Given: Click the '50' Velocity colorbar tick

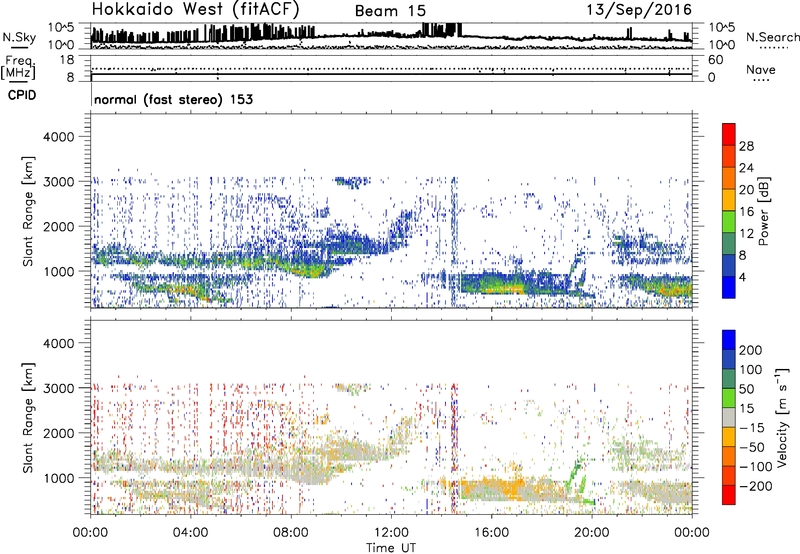Looking at the screenshot, I should [x=746, y=389].
